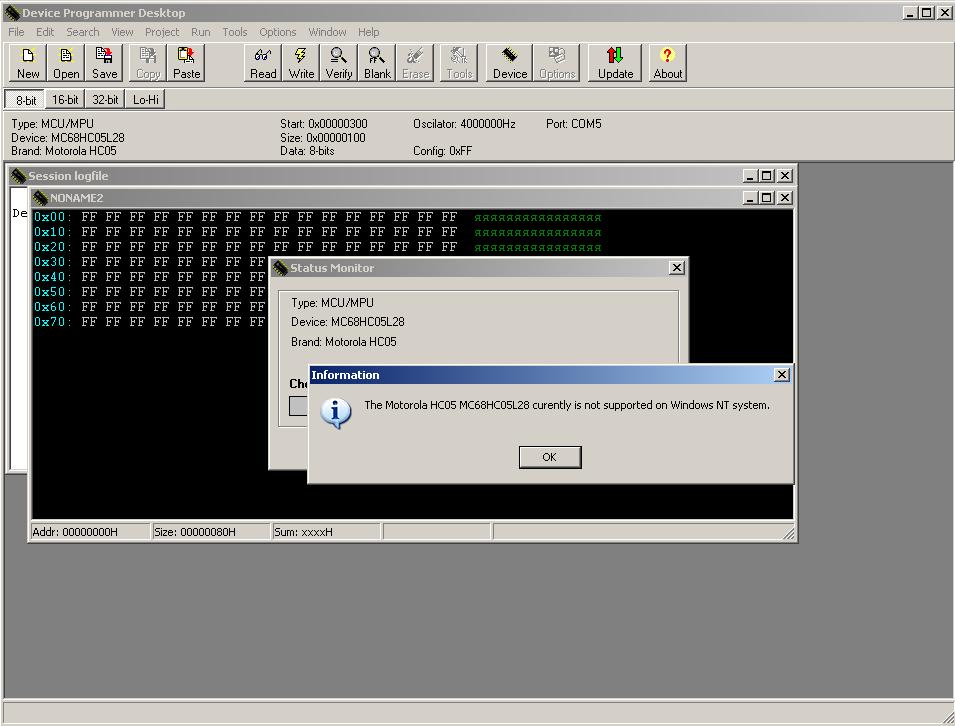Close the Status Monitor window

677,267
